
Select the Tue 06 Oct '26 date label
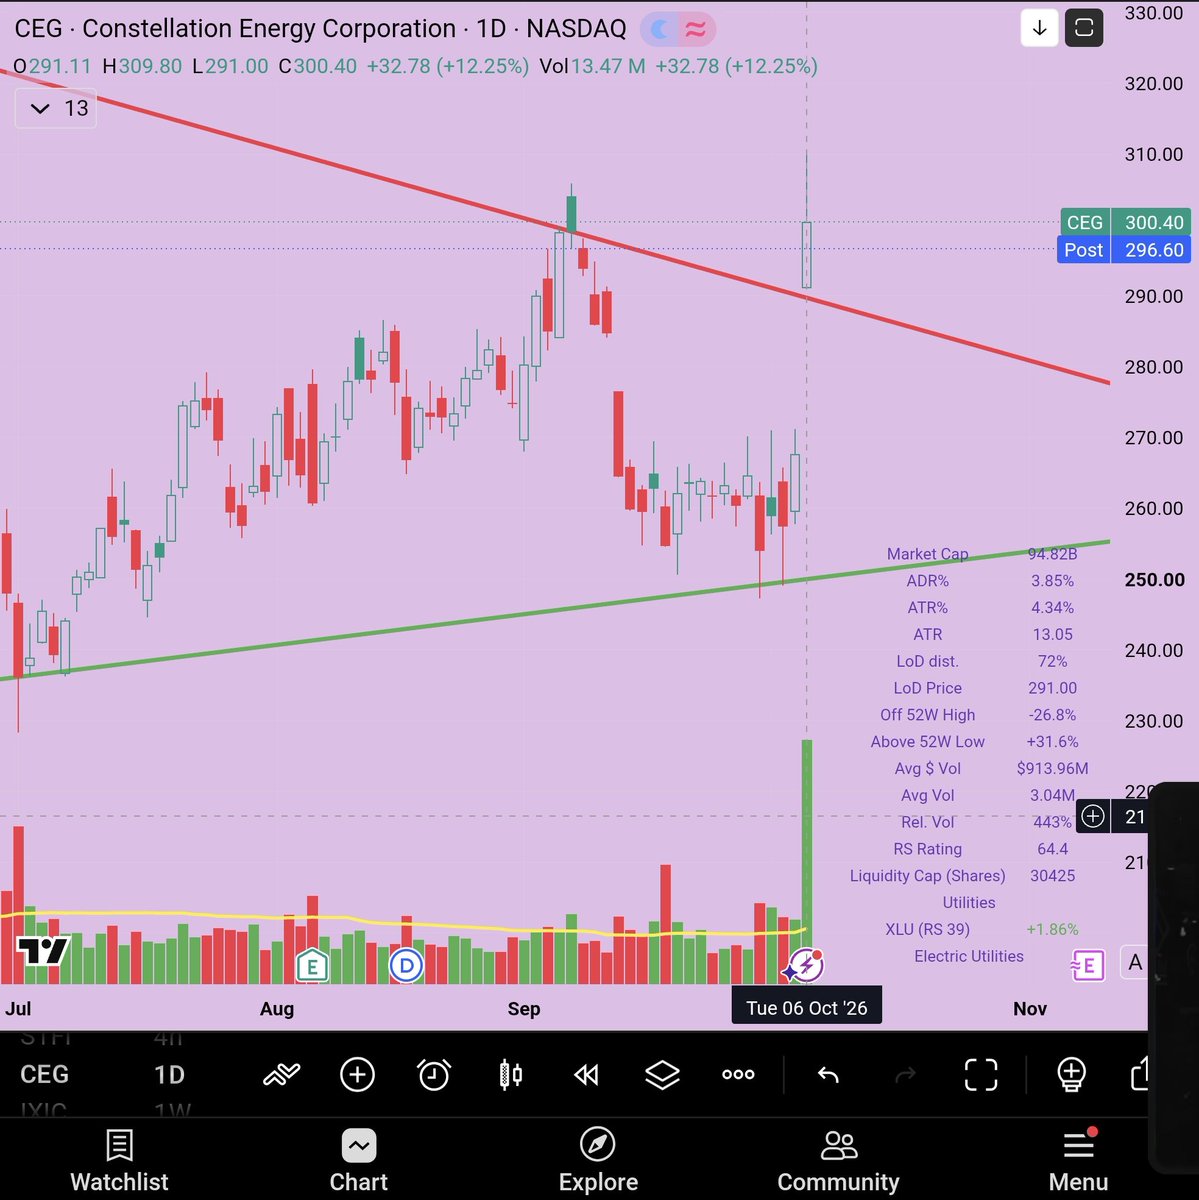click(x=807, y=1007)
